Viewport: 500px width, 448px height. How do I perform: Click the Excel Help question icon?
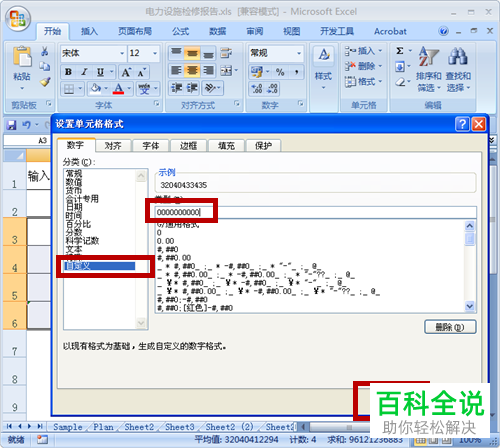tap(443, 31)
